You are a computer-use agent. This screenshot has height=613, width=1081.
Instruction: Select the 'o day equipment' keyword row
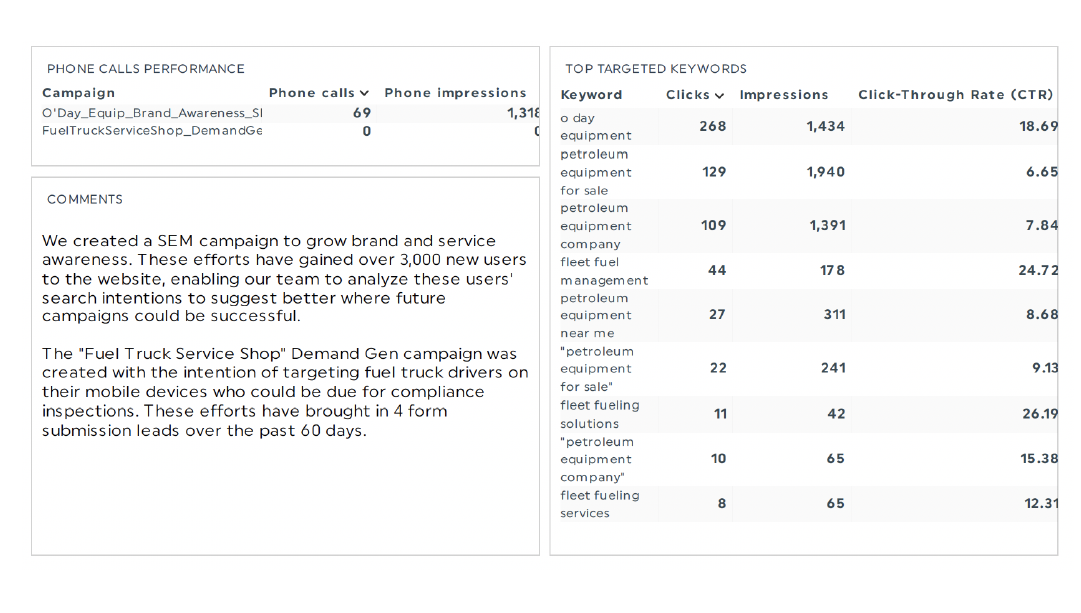click(596, 127)
